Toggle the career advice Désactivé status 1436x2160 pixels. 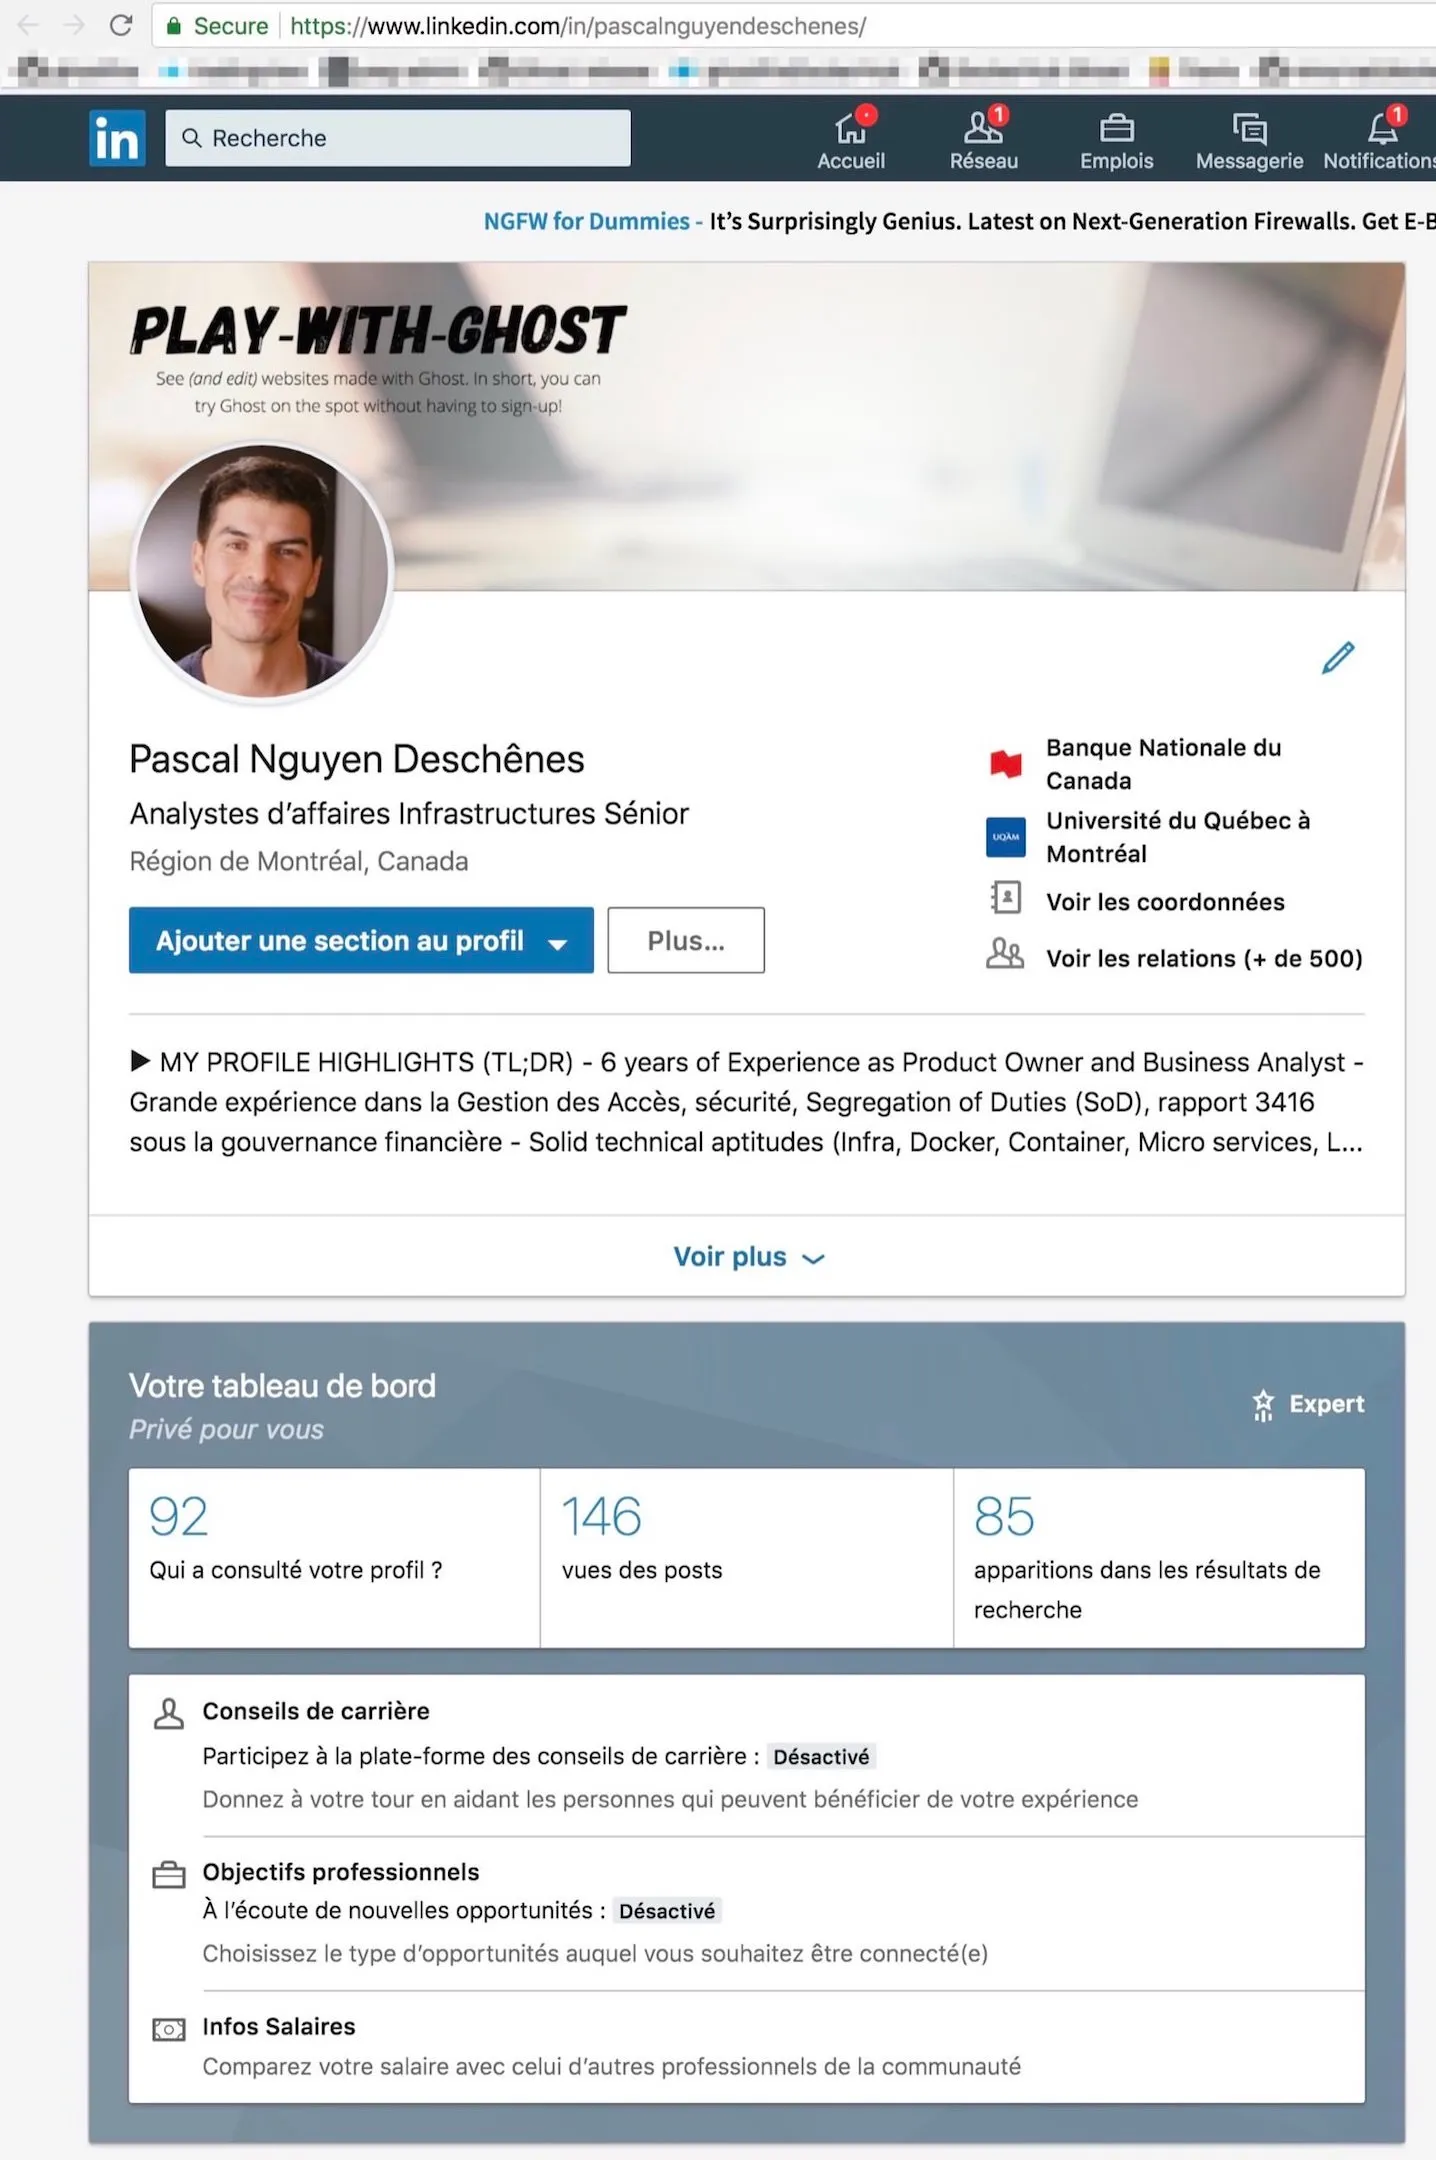click(x=821, y=1757)
